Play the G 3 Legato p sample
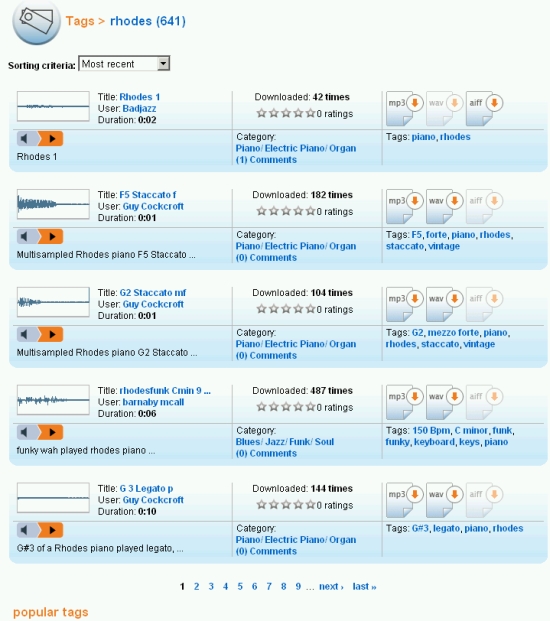550x621 pixels. click(x=51, y=530)
